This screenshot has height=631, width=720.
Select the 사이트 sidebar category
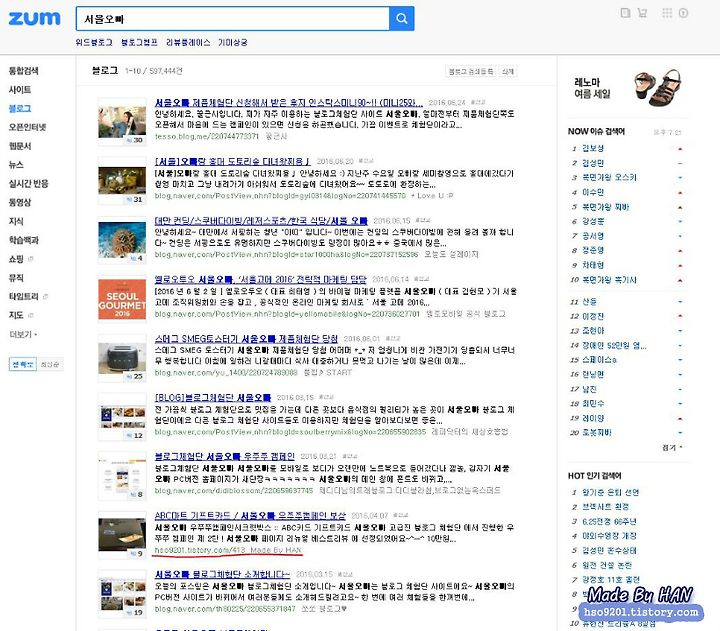pyautogui.click(x=20, y=90)
